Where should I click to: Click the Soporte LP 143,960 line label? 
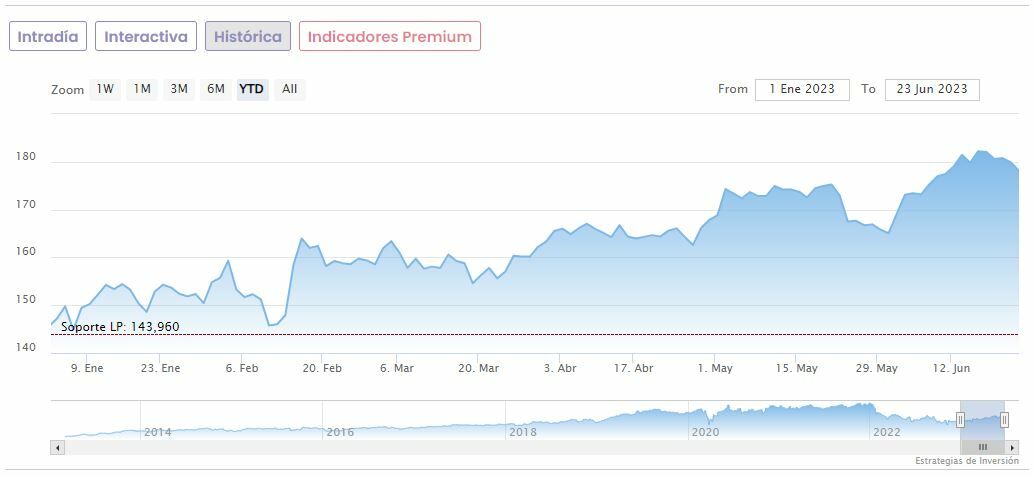point(120,327)
